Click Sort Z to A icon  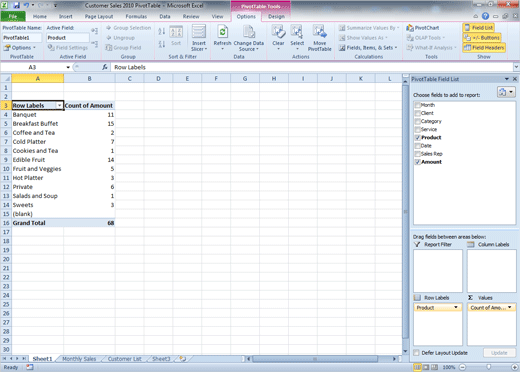click(162, 44)
